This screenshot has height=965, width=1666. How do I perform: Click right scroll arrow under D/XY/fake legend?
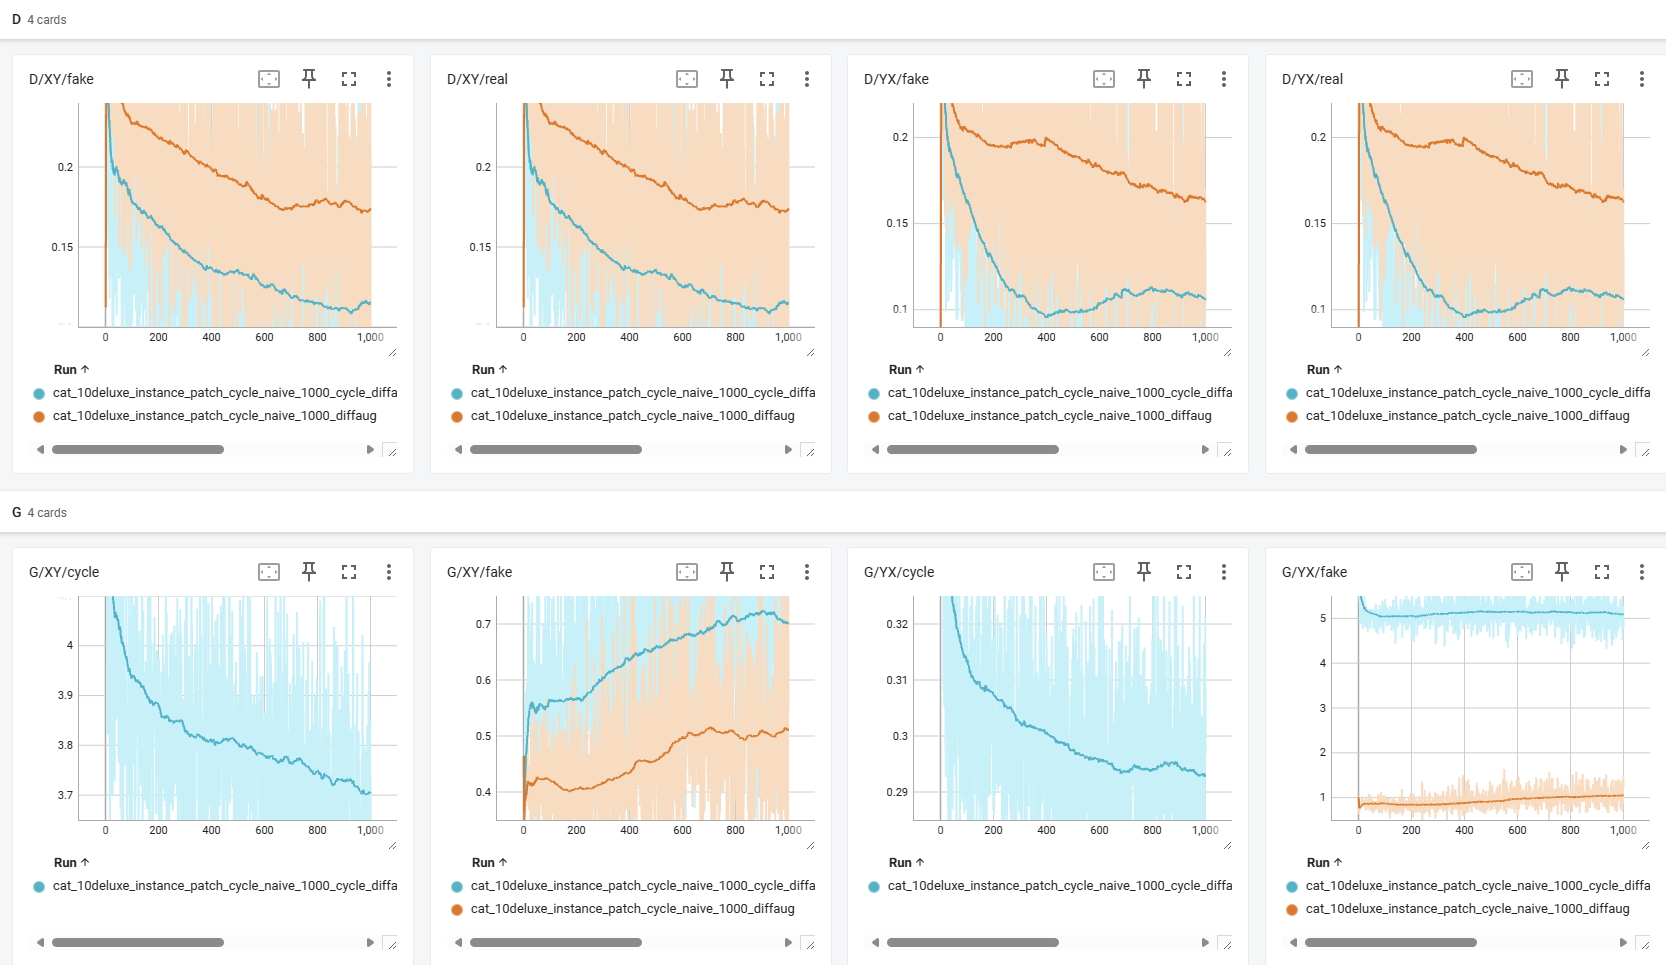[370, 450]
